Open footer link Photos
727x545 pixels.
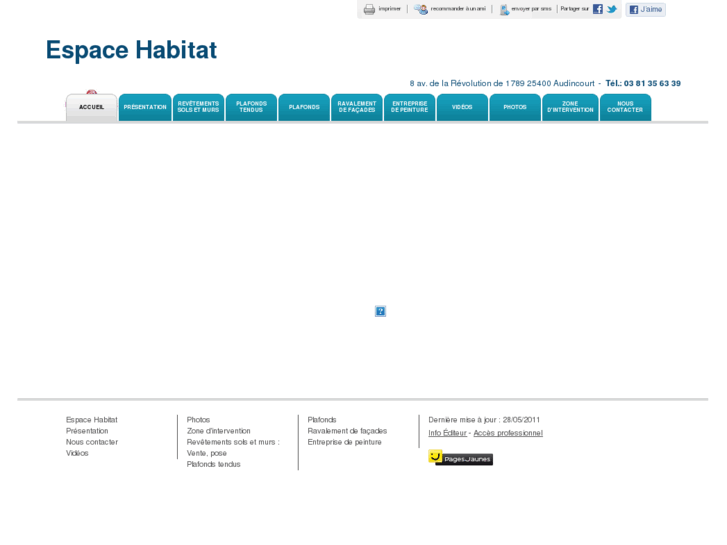coord(198,420)
